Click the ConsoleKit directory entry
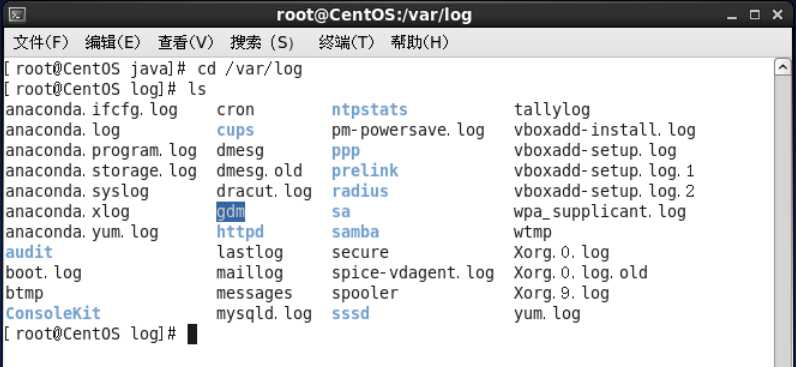The height and width of the screenshot is (367, 796). point(53,313)
